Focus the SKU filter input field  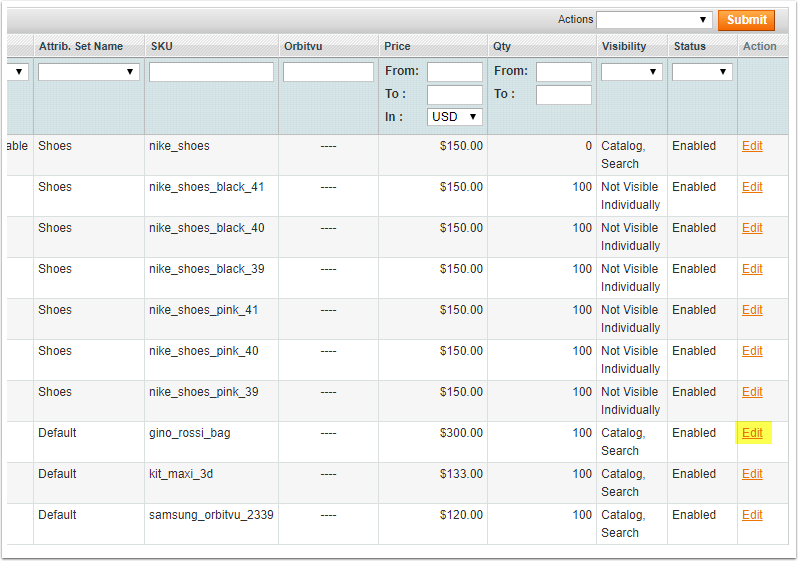[x=211, y=72]
